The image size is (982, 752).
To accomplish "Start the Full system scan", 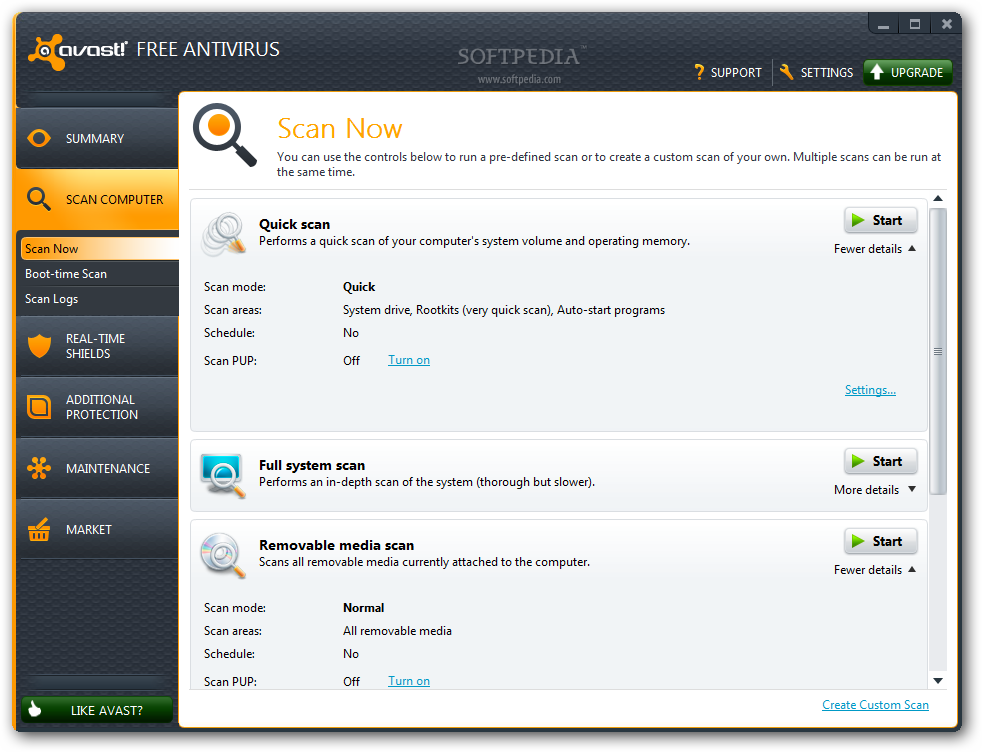I will click(880, 461).
